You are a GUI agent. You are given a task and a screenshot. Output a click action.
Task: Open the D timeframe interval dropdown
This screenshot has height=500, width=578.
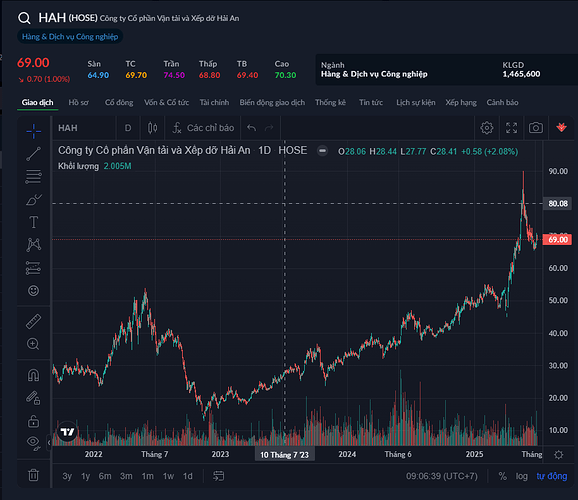(x=128, y=128)
